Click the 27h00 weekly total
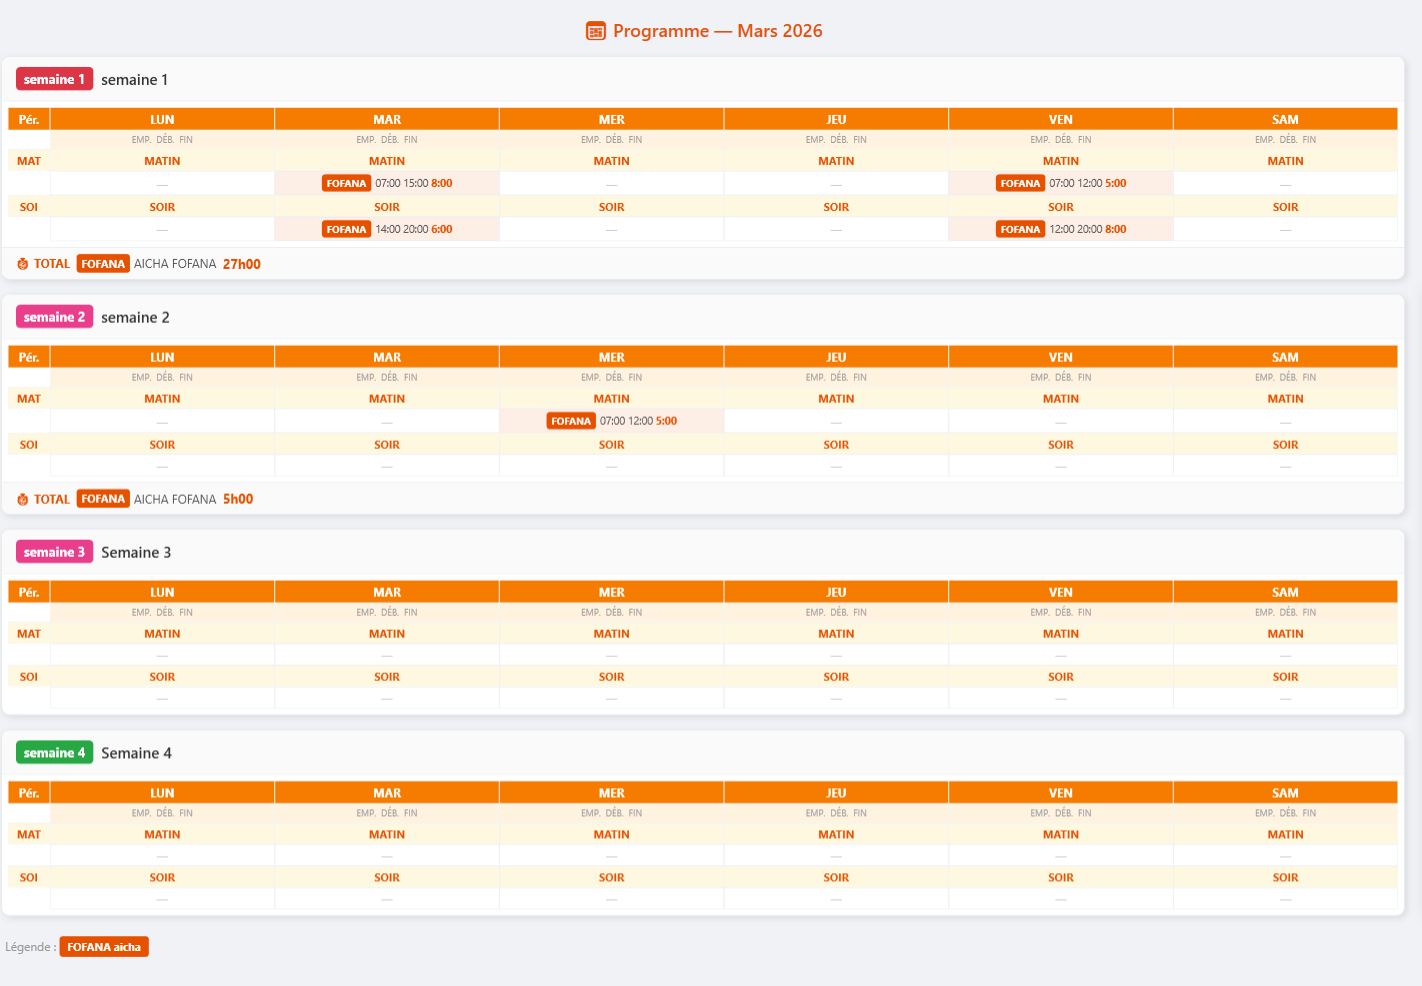The height and width of the screenshot is (986, 1422). [x=242, y=264]
